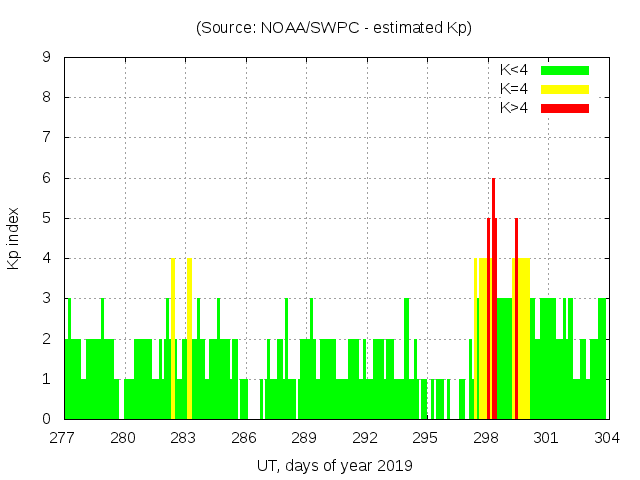The width and height of the screenshot is (640, 480).
Task: Click the red K>4 legend swatch
Action: point(565,108)
